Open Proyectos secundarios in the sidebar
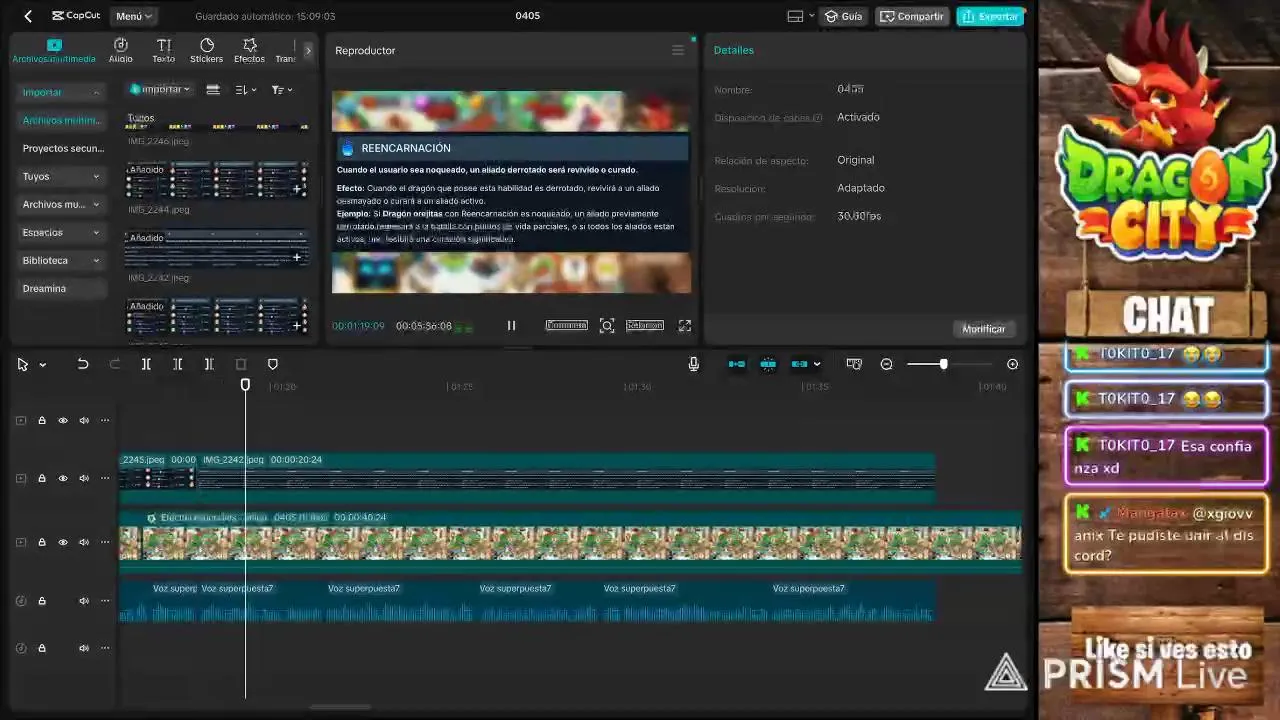The height and width of the screenshot is (720, 1280). click(x=61, y=148)
